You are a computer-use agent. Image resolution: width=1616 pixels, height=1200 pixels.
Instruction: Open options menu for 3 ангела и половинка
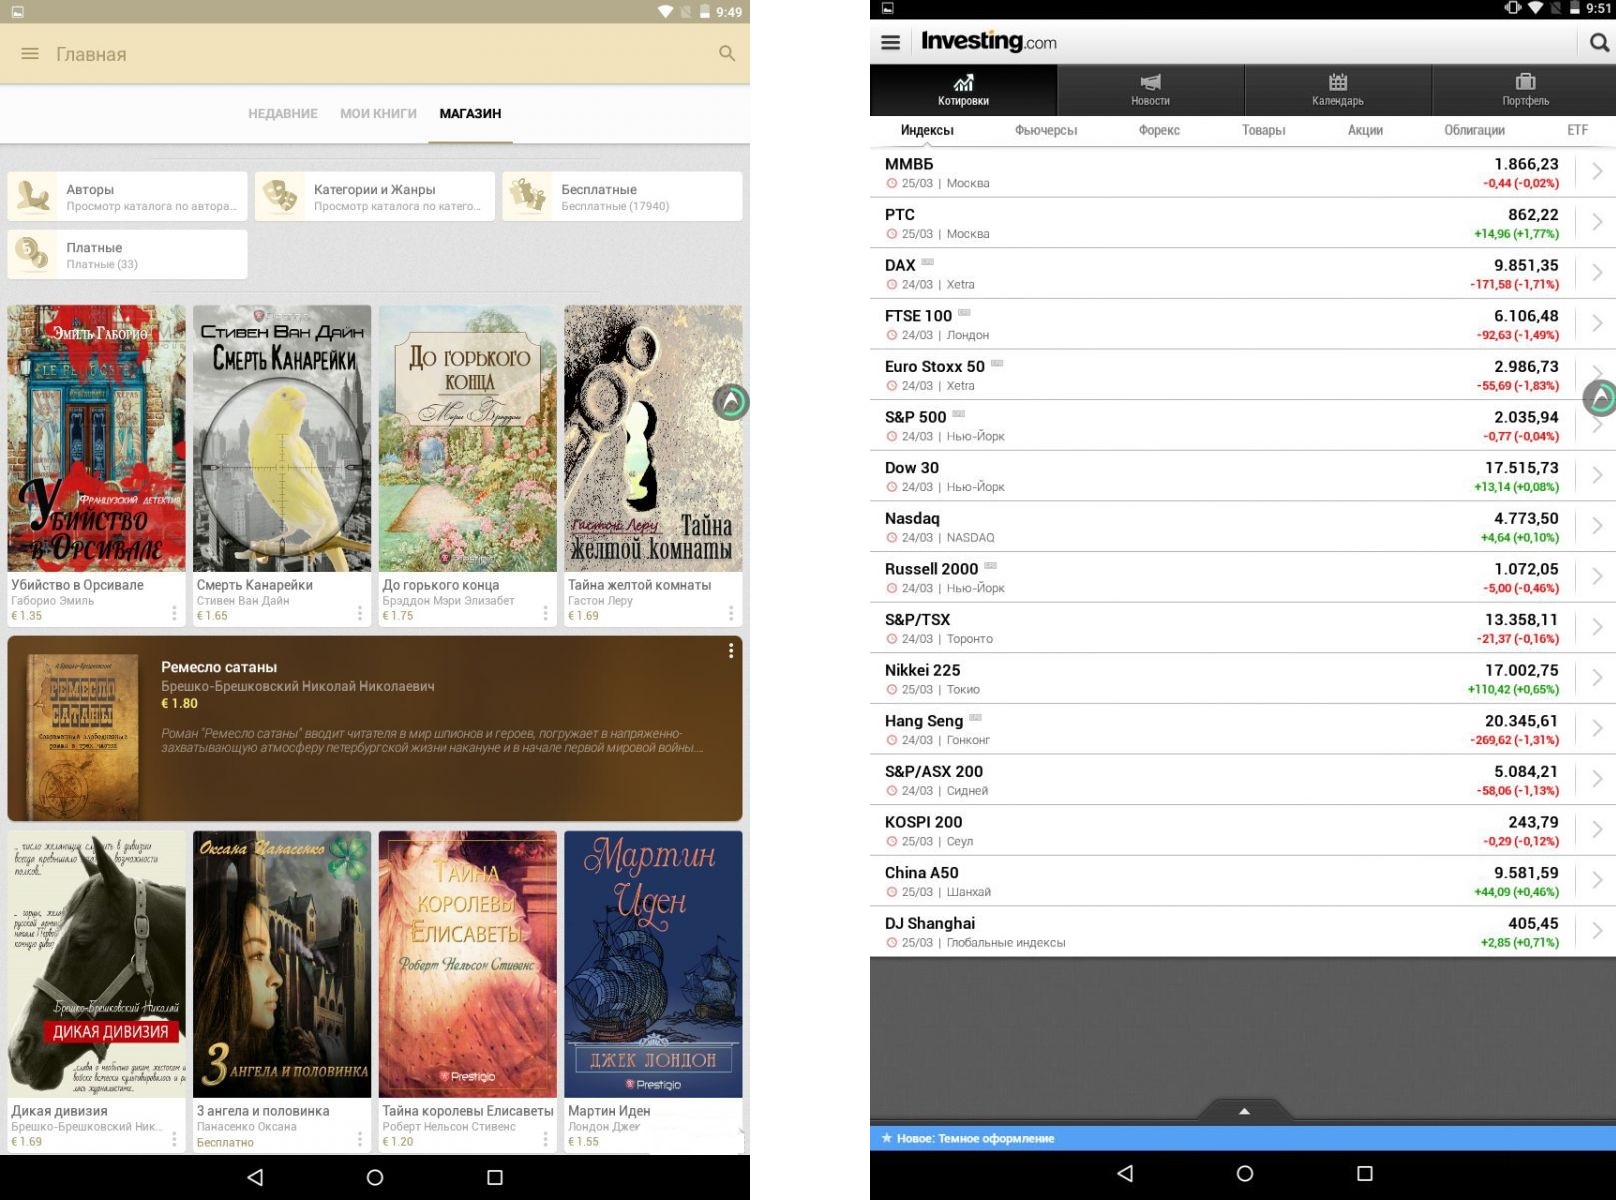pos(360,1139)
